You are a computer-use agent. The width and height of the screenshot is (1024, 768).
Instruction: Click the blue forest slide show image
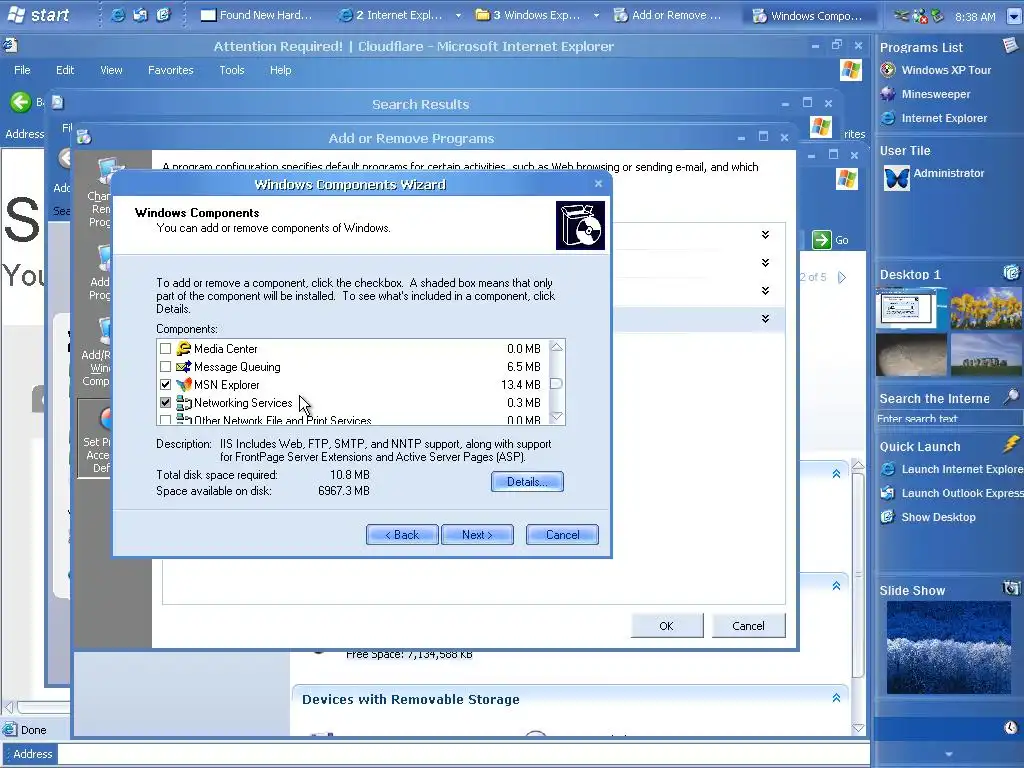[x=948, y=647]
